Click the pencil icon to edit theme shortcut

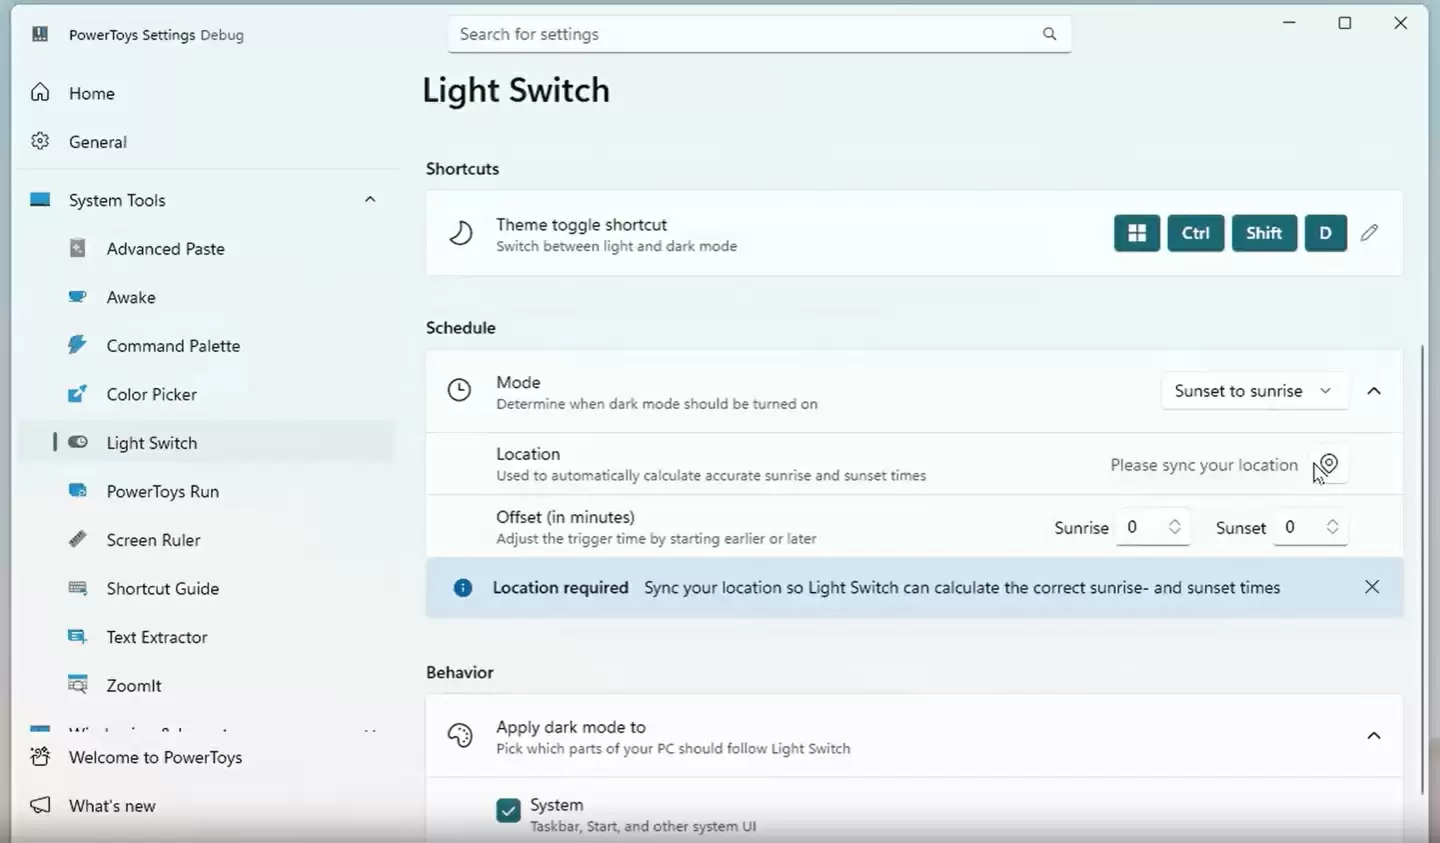pos(1369,233)
